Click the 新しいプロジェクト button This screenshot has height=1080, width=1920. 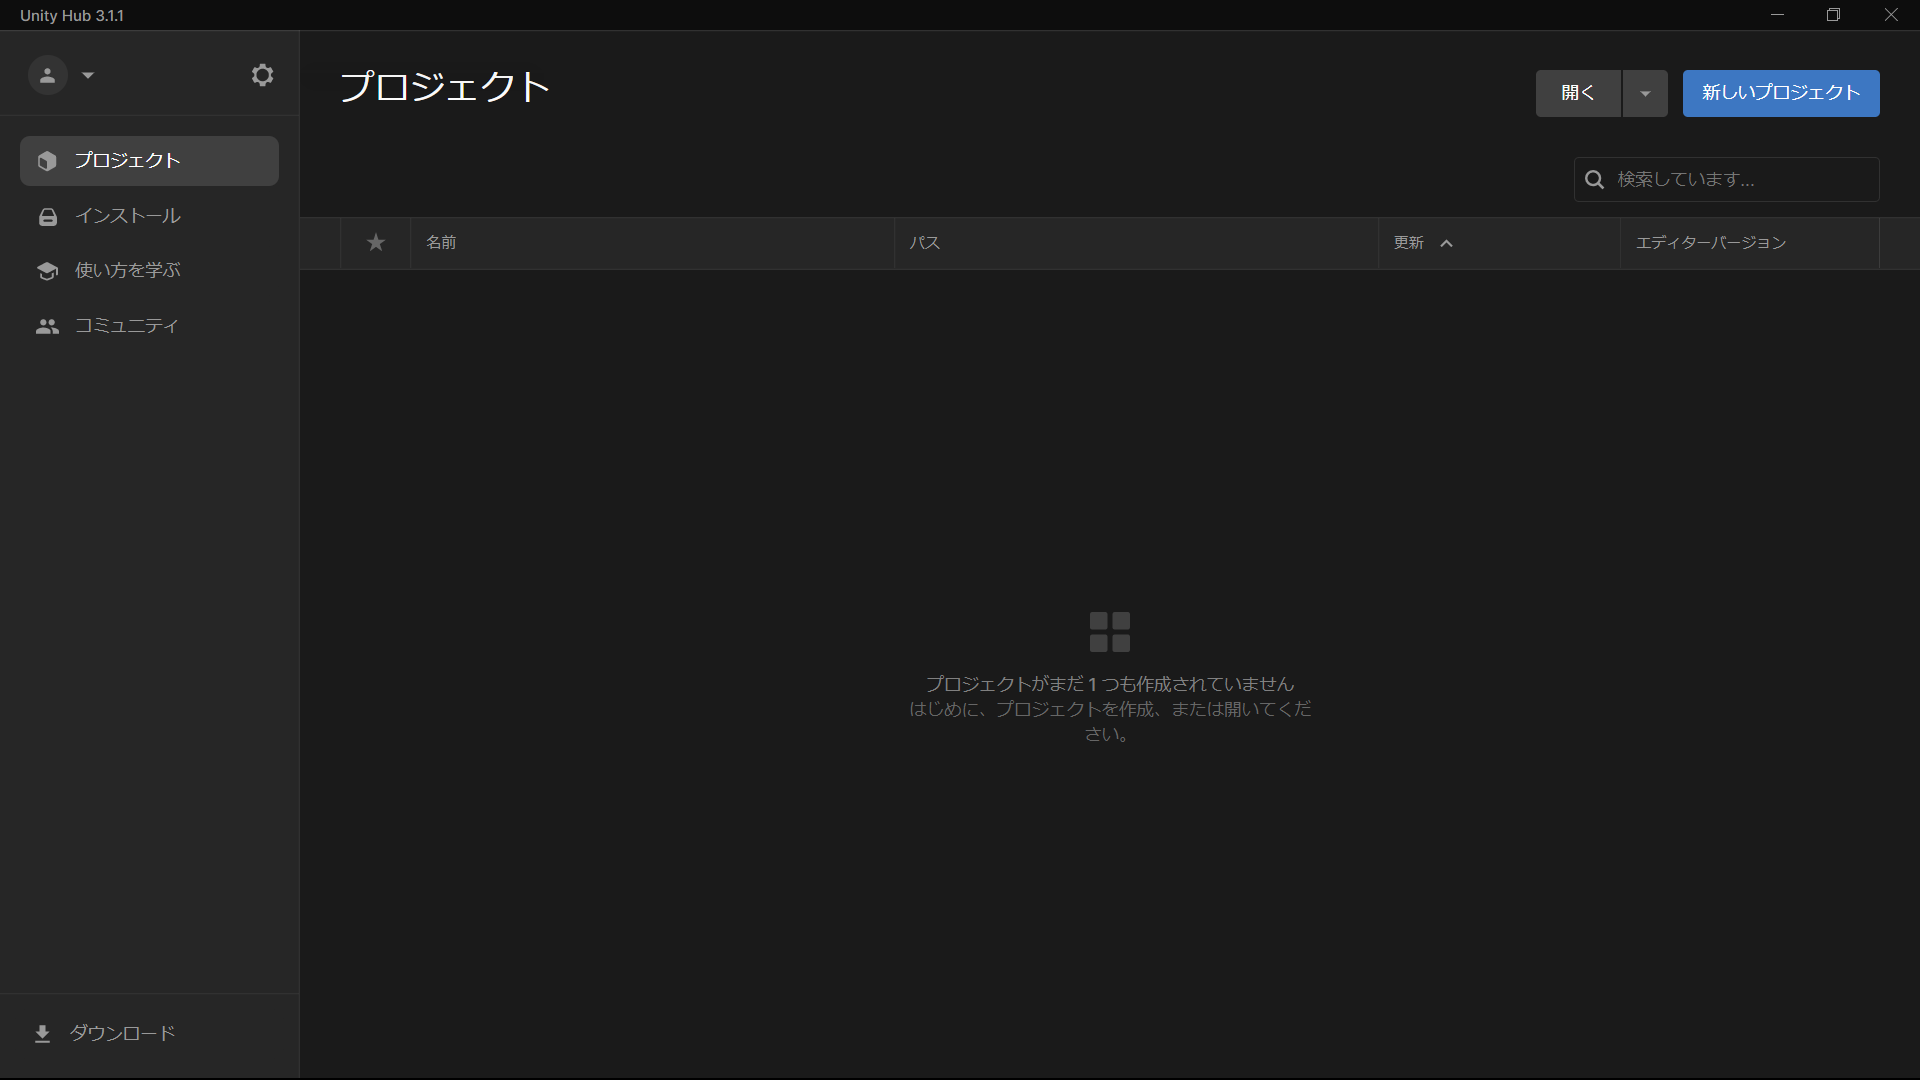[x=1780, y=93]
